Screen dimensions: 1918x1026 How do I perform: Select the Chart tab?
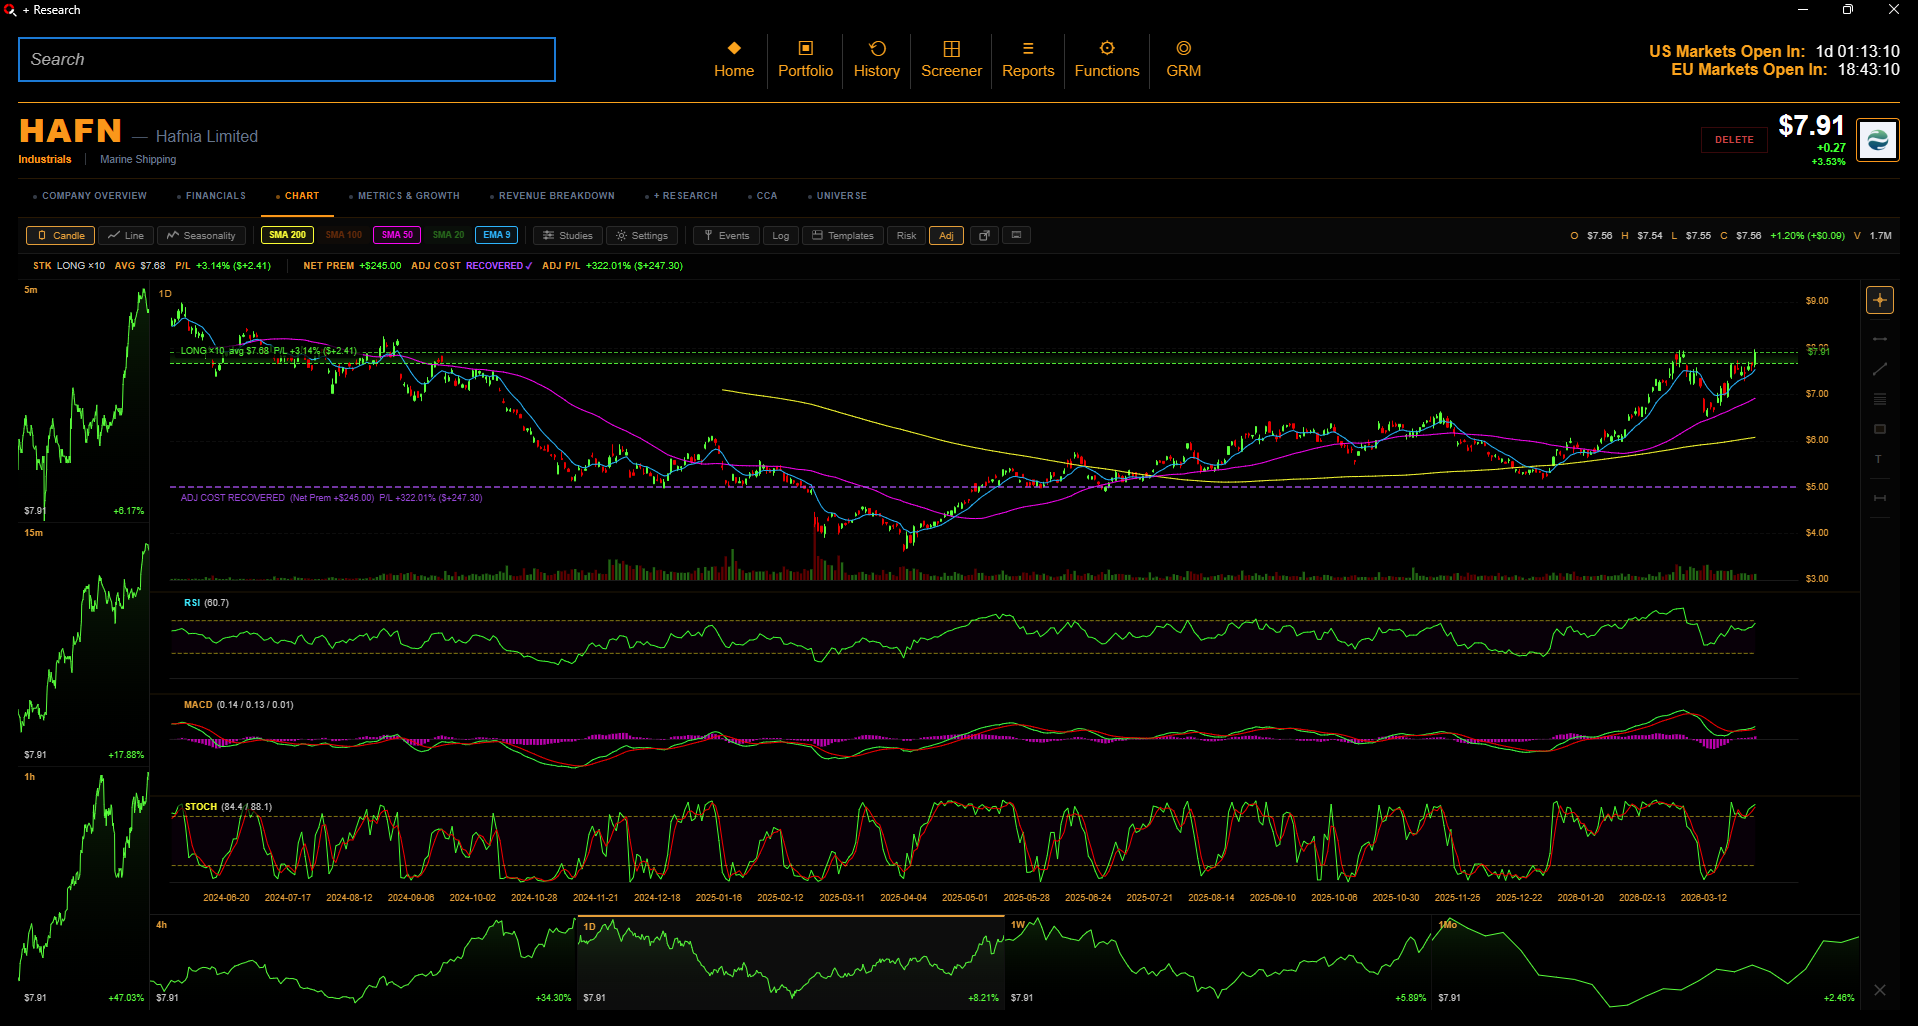click(x=297, y=196)
